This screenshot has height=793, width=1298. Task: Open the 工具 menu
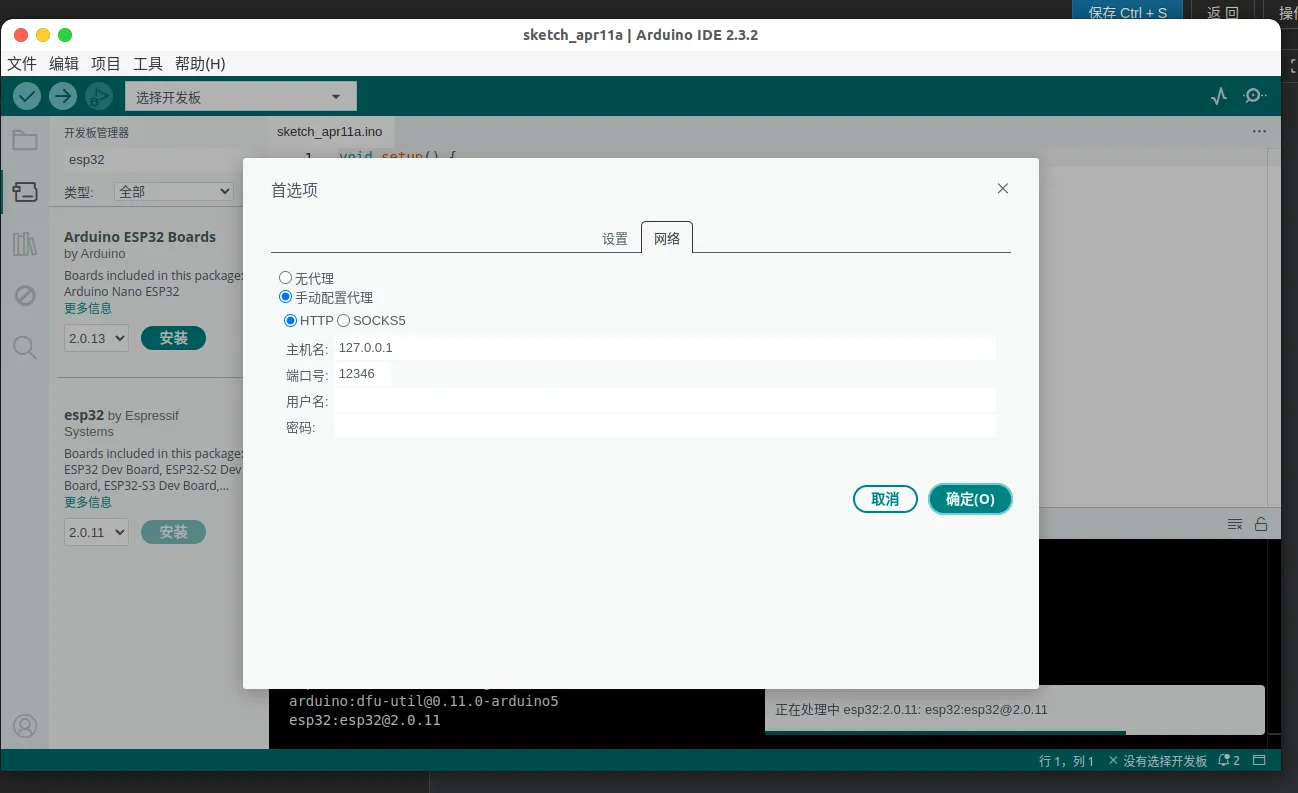click(x=148, y=64)
